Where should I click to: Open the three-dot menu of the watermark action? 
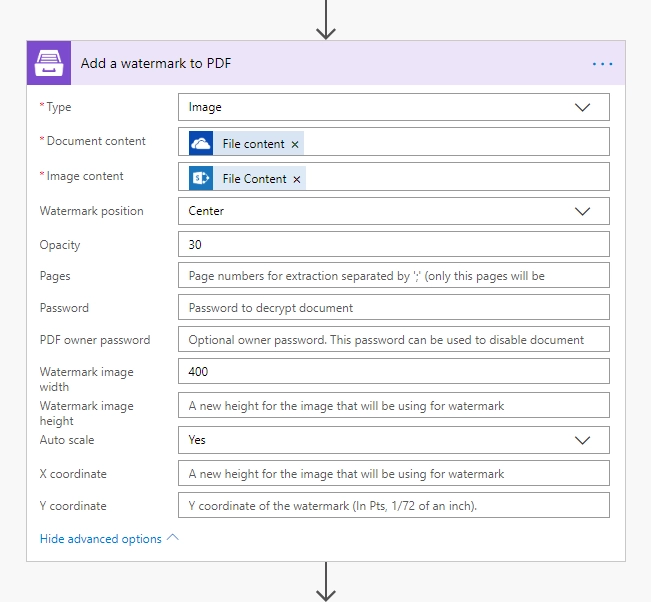602,64
